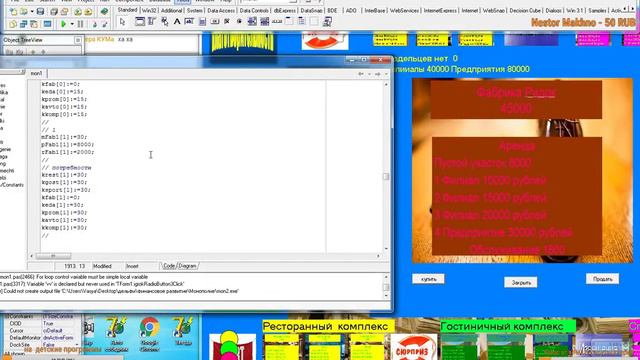Screen dimensions: 640x360
Task: Click the green Run button
Action: pyautogui.click(x=63, y=24)
